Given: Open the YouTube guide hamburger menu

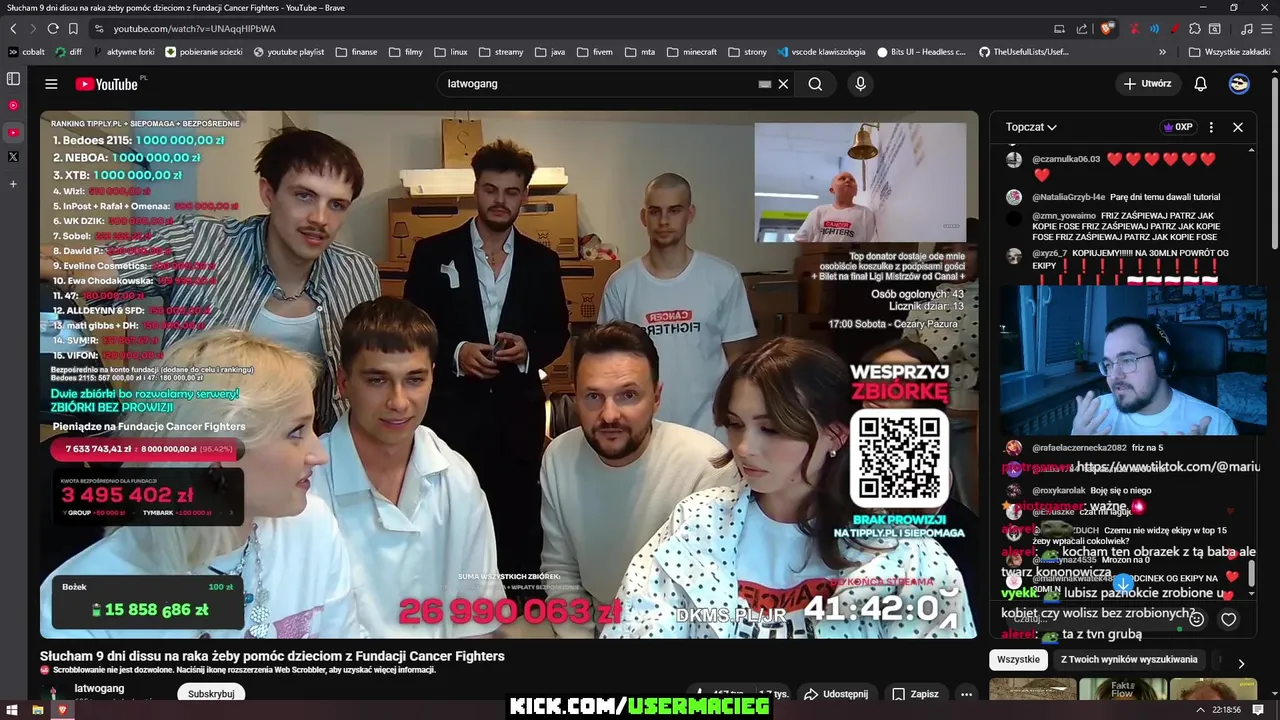Looking at the screenshot, I should click(51, 84).
